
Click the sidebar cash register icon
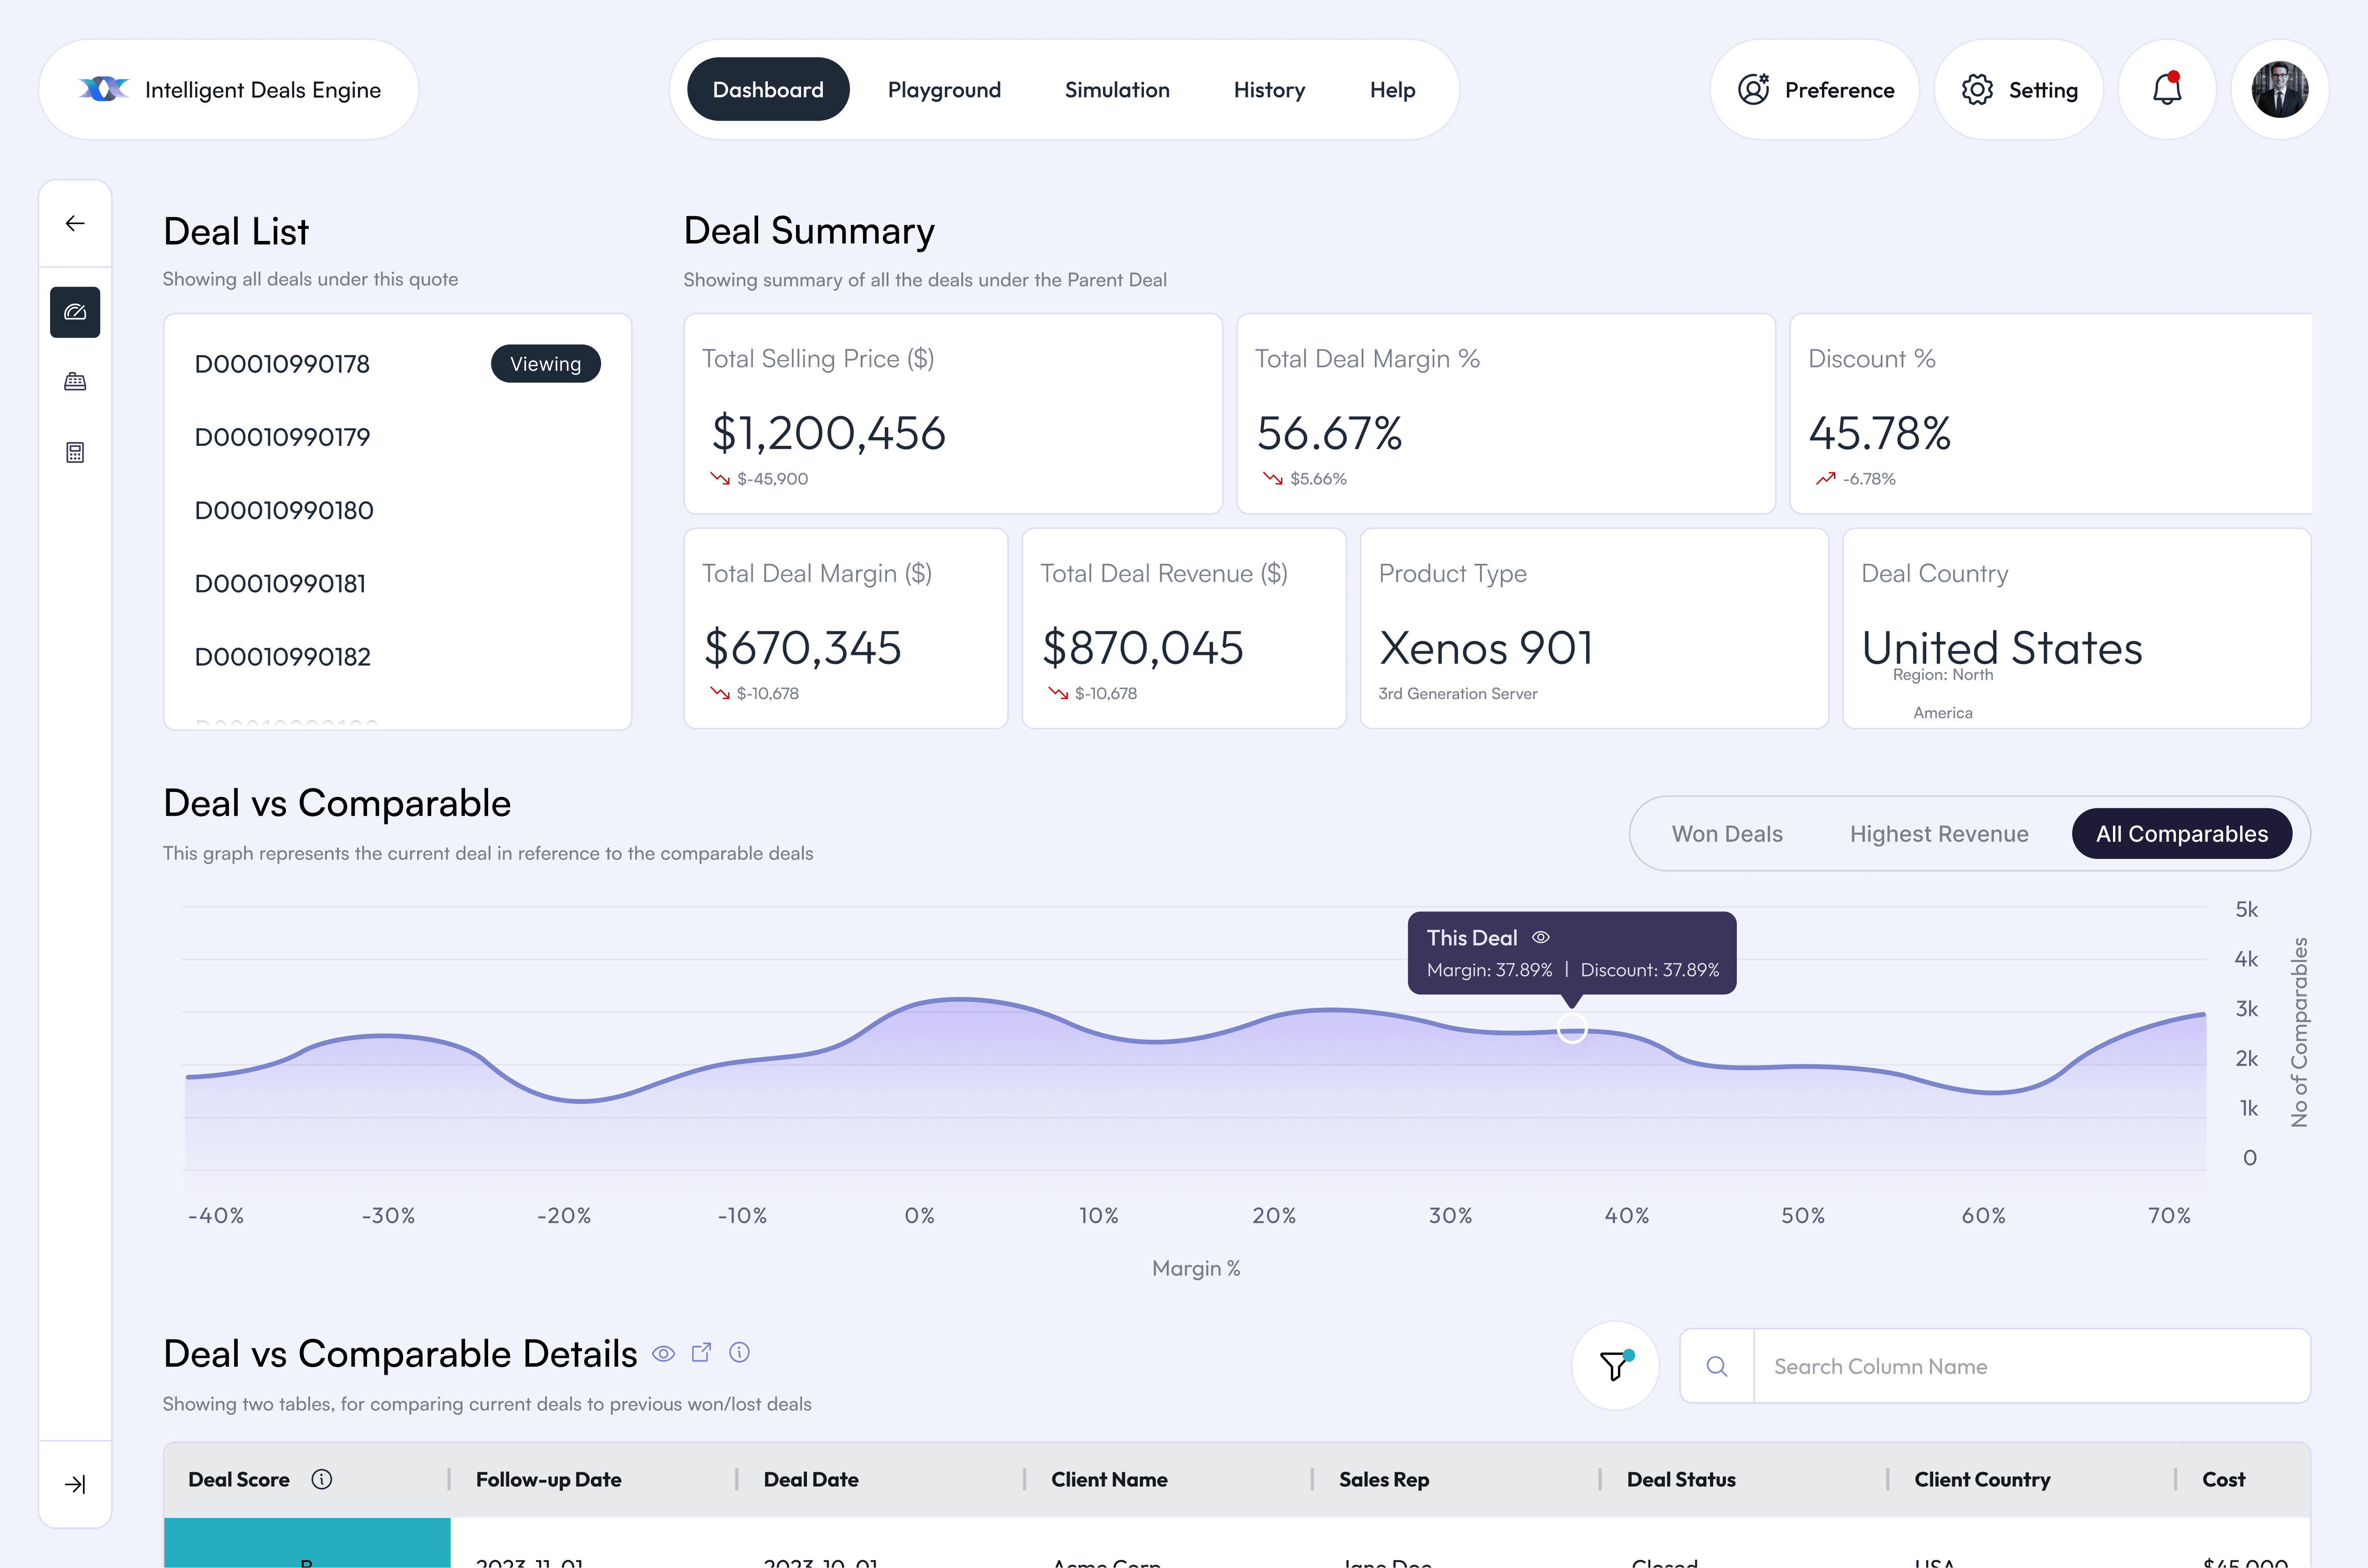(x=75, y=382)
